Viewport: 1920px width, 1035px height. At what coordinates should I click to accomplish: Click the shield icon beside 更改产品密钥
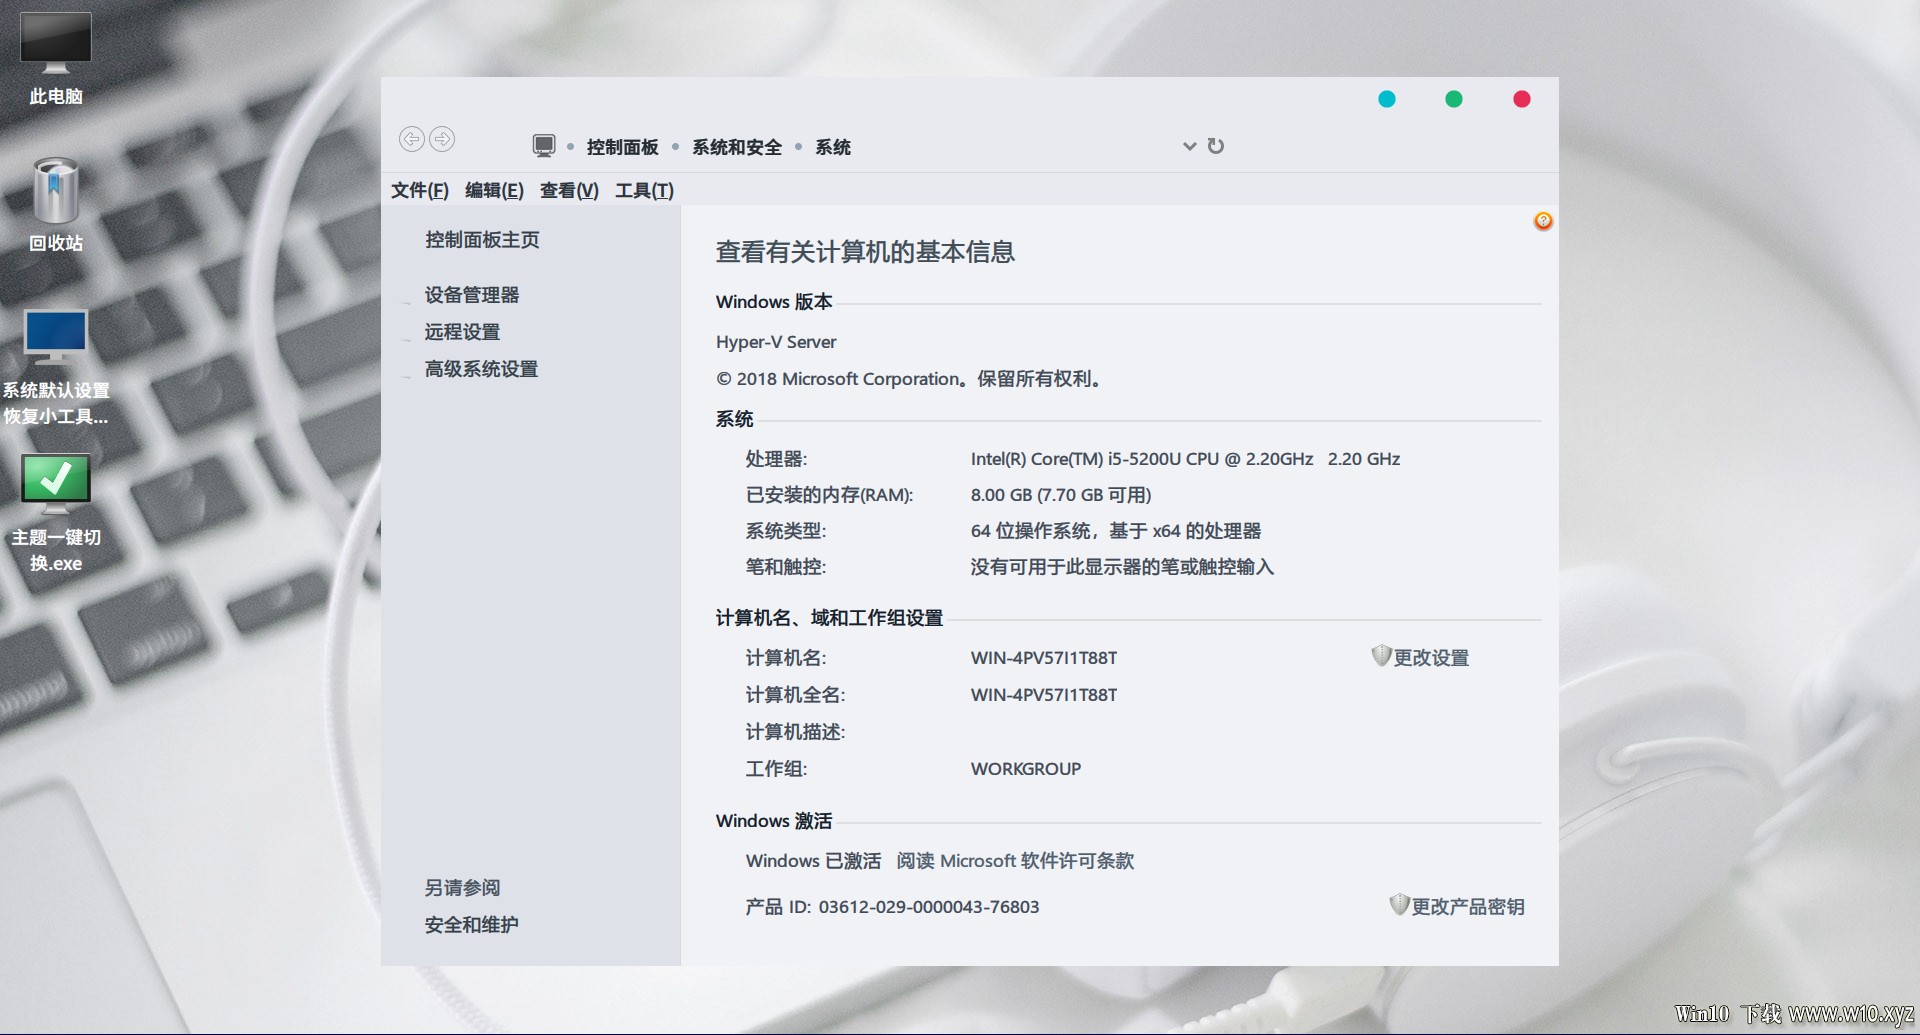pos(1399,905)
